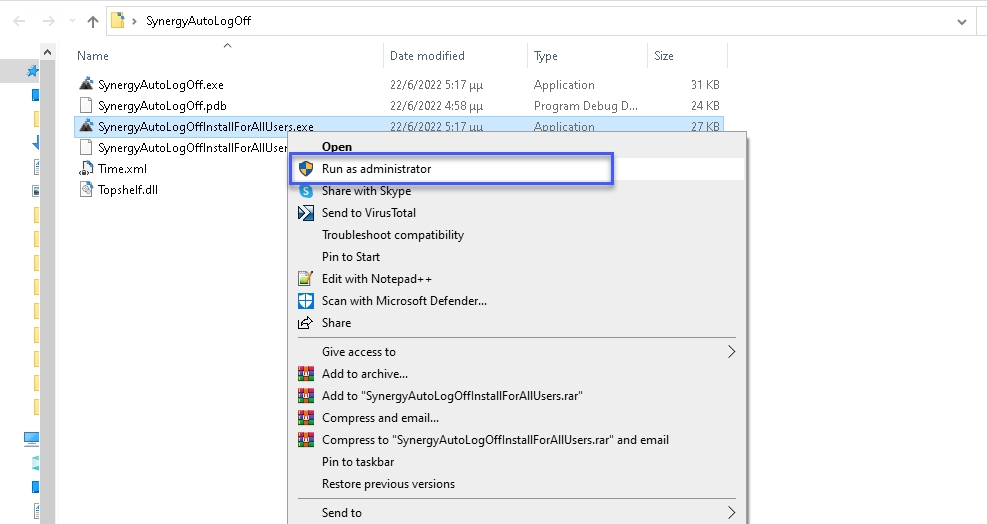Choose Send to VirusTotal
This screenshot has width=987, height=524.
pyautogui.click(x=369, y=213)
